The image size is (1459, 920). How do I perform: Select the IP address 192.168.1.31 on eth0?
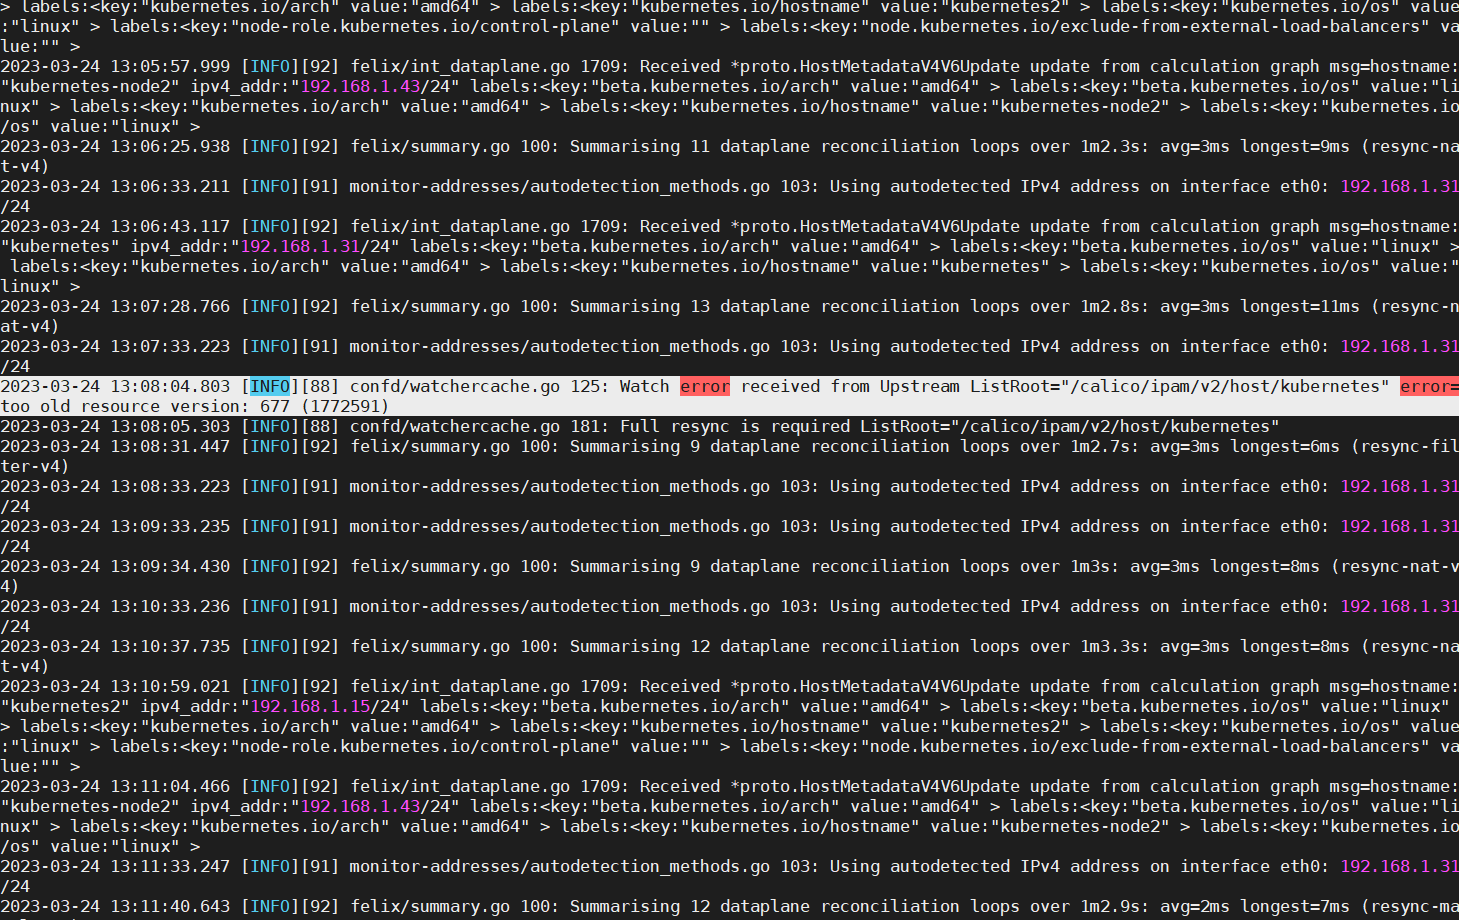(1398, 186)
